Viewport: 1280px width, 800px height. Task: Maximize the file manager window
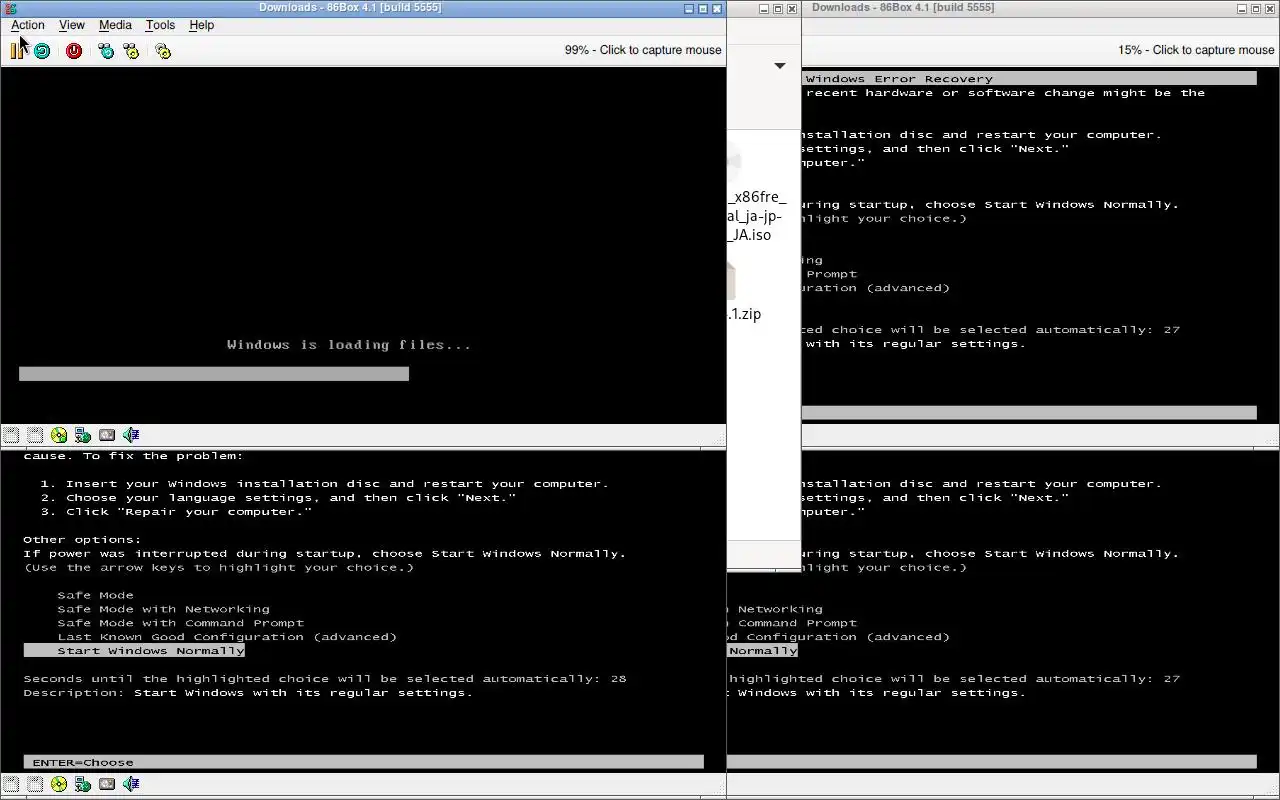coord(778,8)
